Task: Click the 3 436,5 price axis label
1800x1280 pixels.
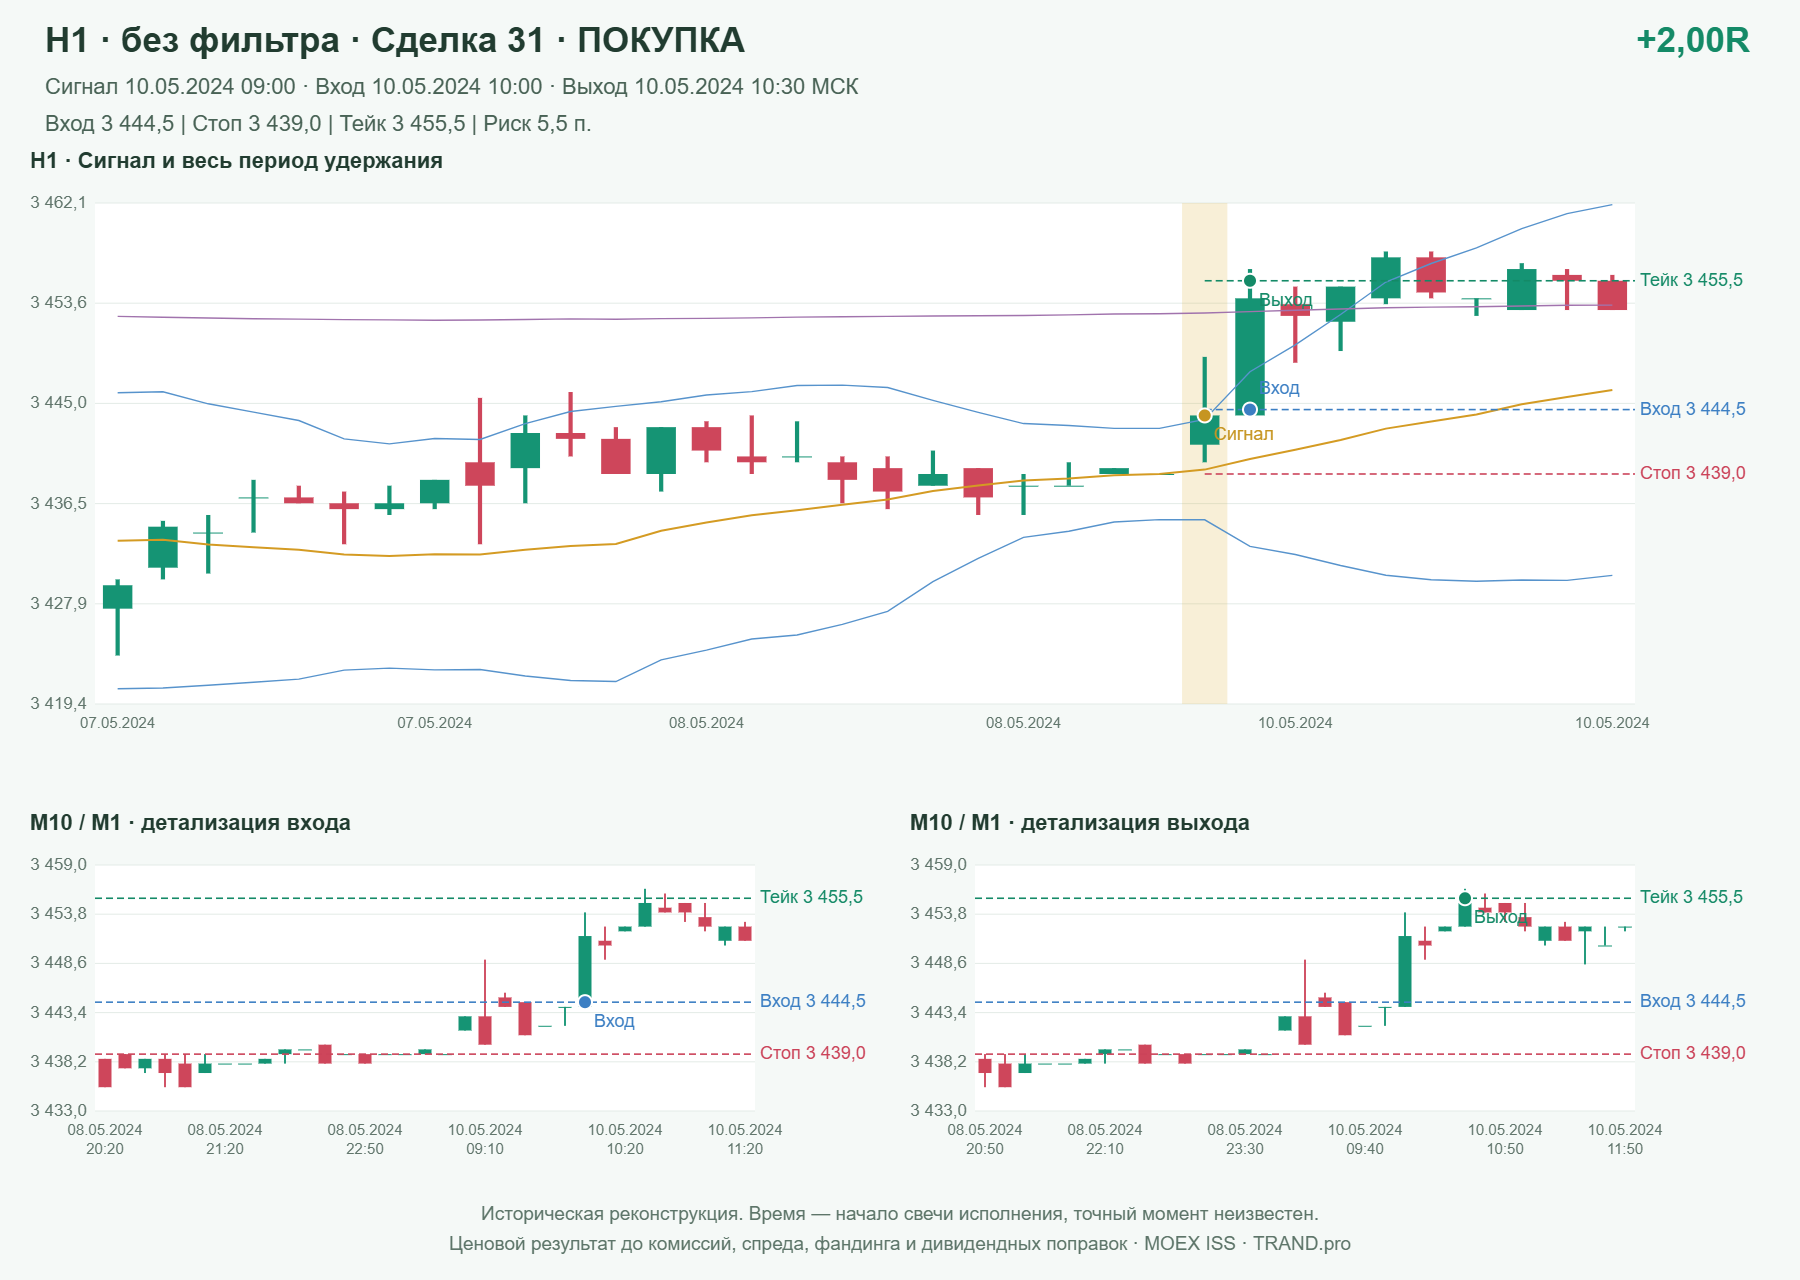Action: tap(58, 503)
